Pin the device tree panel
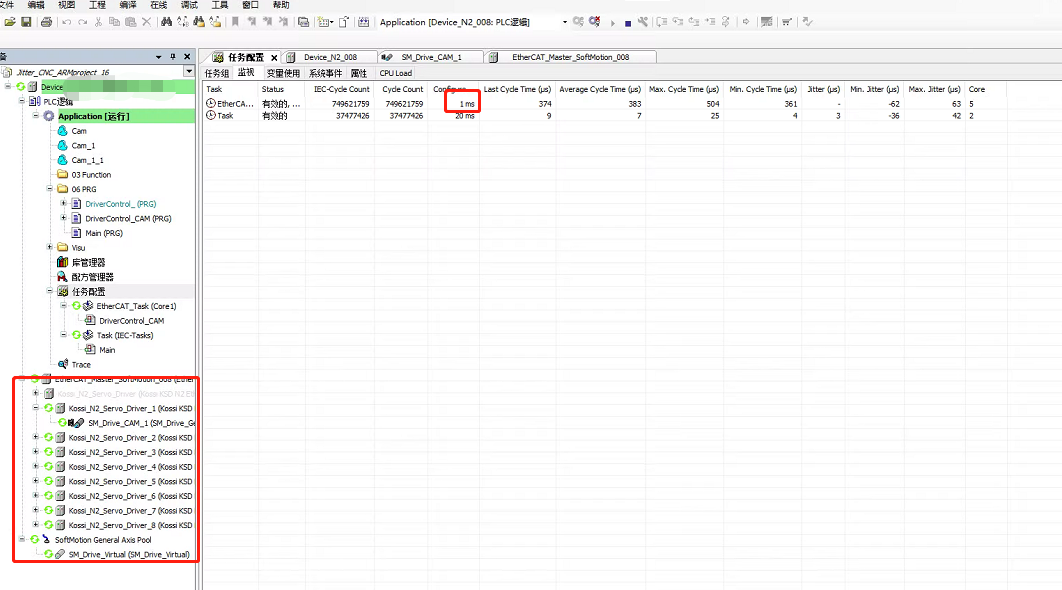This screenshot has height=590, width=1062. (x=173, y=57)
